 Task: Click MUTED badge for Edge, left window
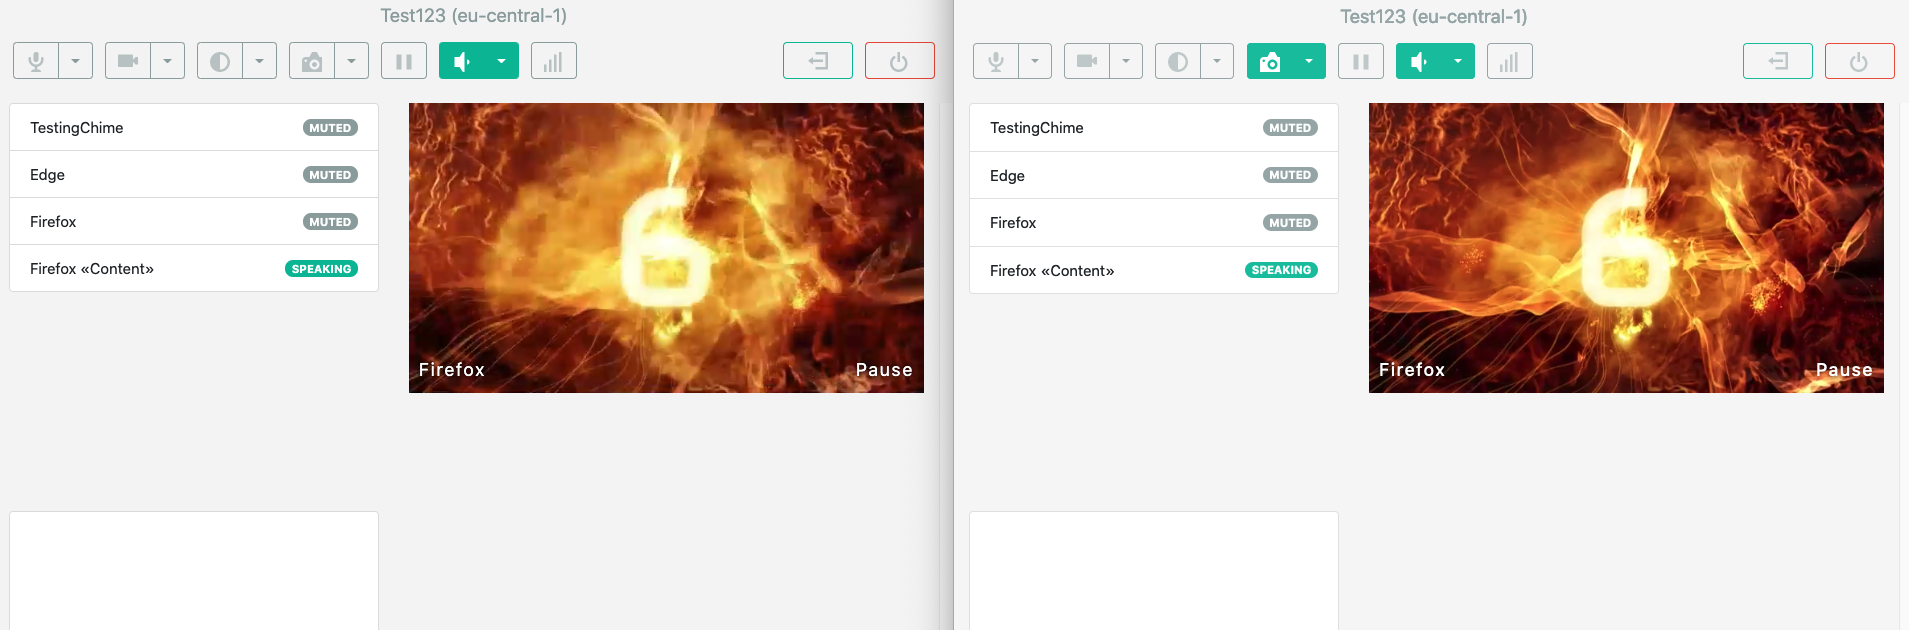click(x=330, y=175)
